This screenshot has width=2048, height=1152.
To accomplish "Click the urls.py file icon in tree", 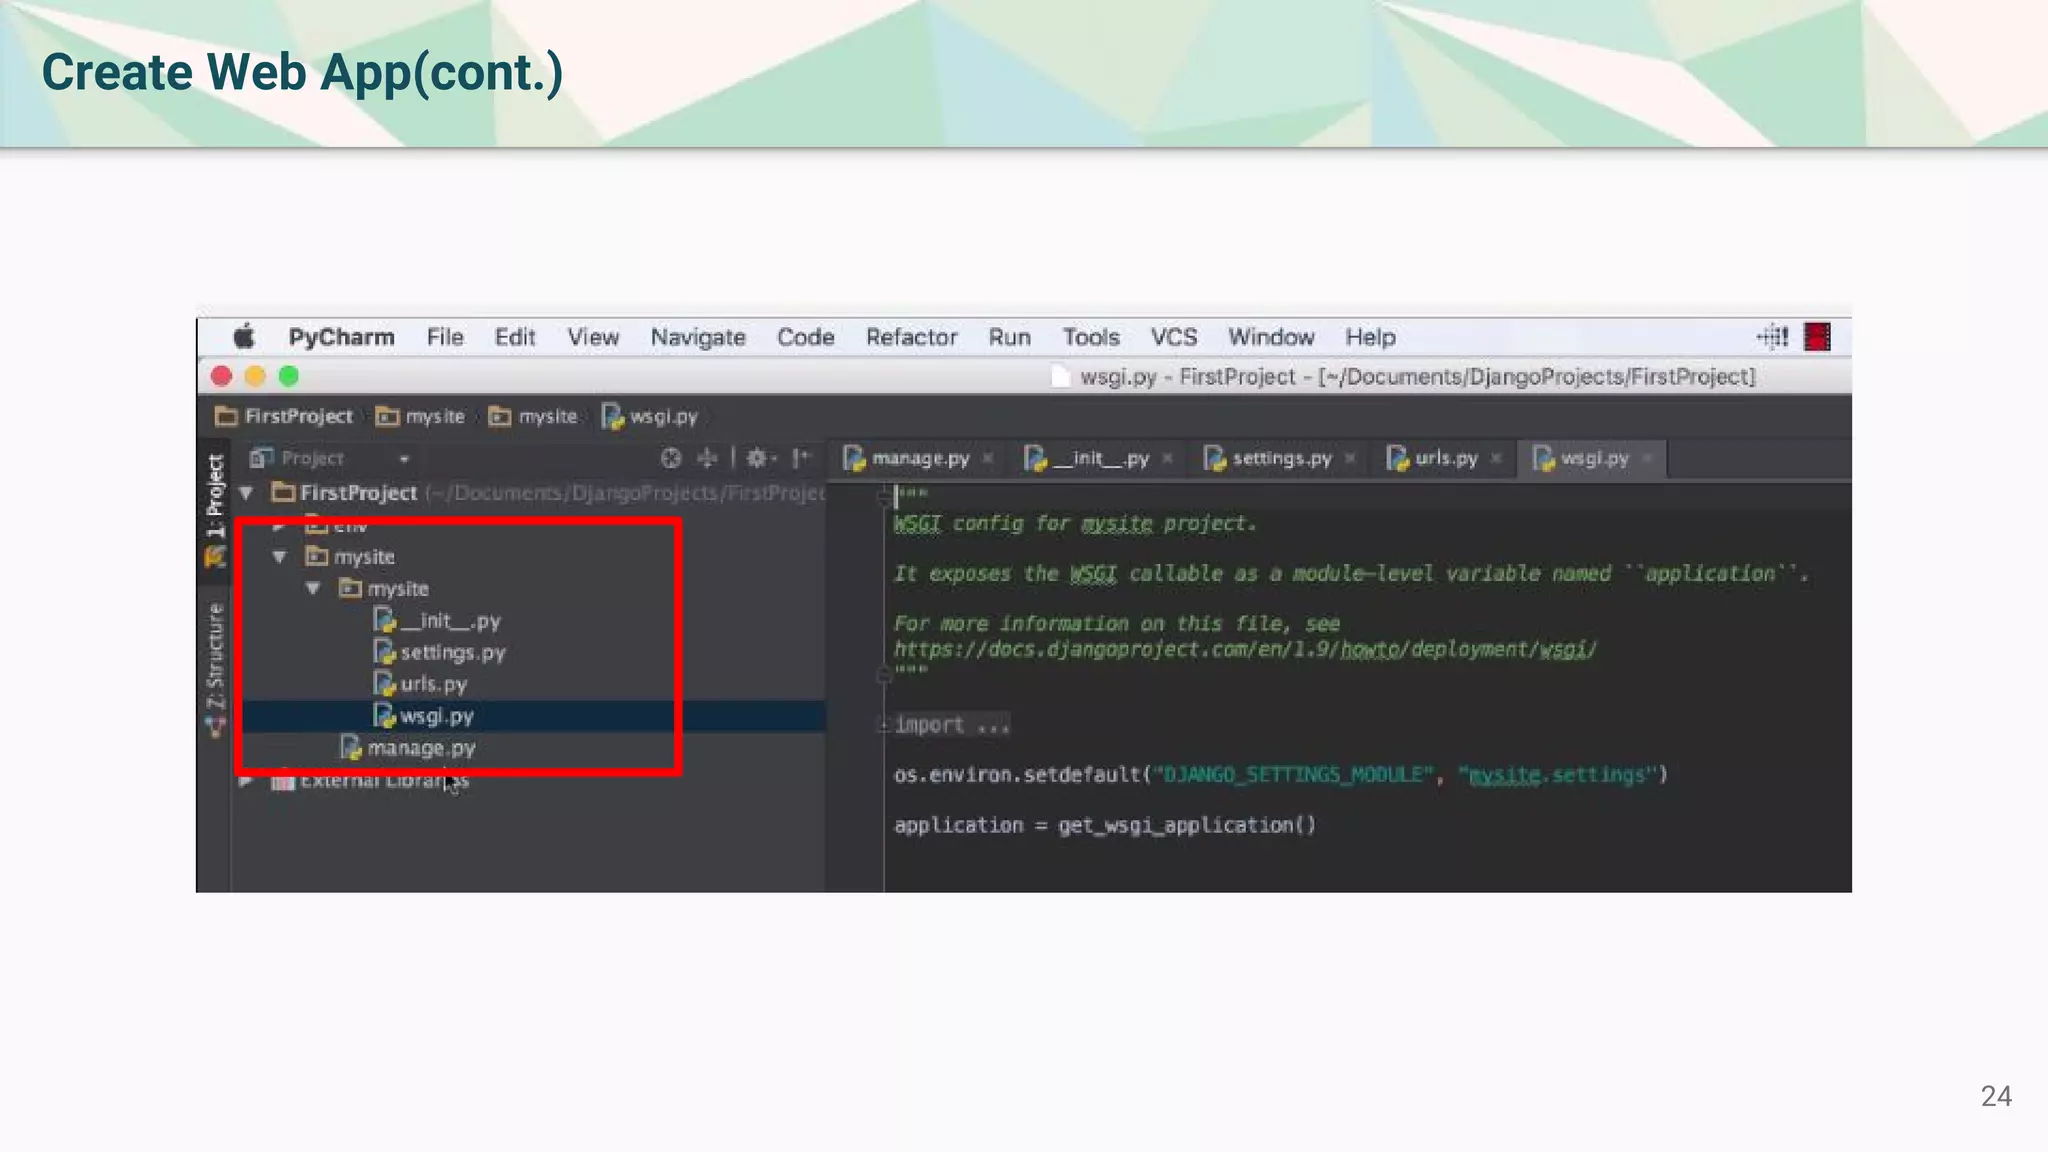I will click(x=384, y=684).
